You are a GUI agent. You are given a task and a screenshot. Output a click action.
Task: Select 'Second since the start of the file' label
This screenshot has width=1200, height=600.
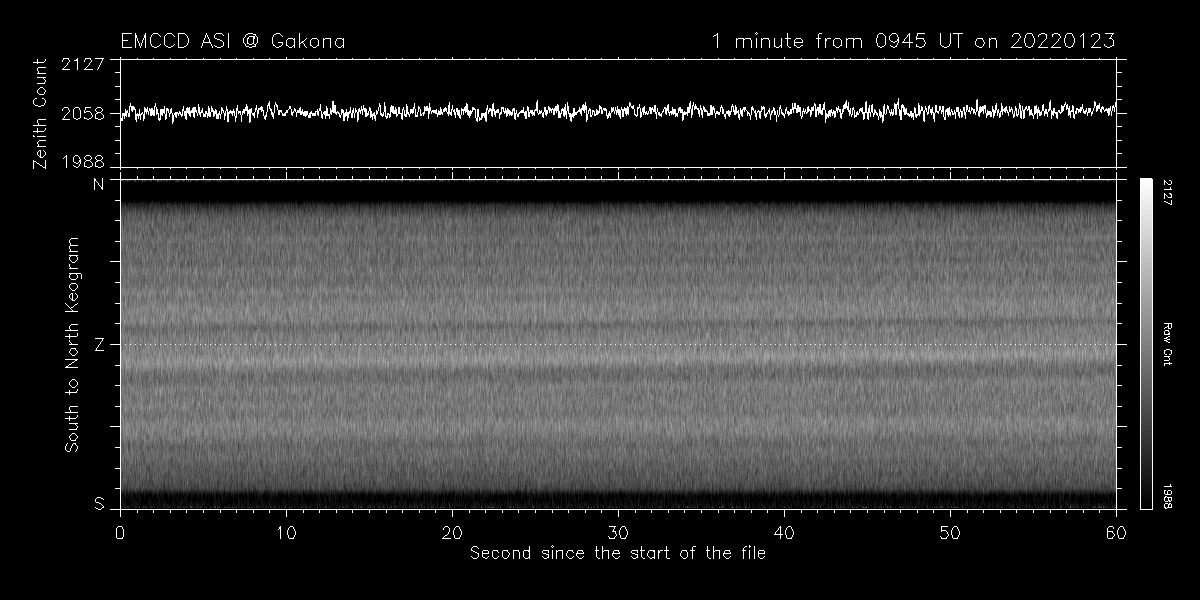pyautogui.click(x=618, y=552)
